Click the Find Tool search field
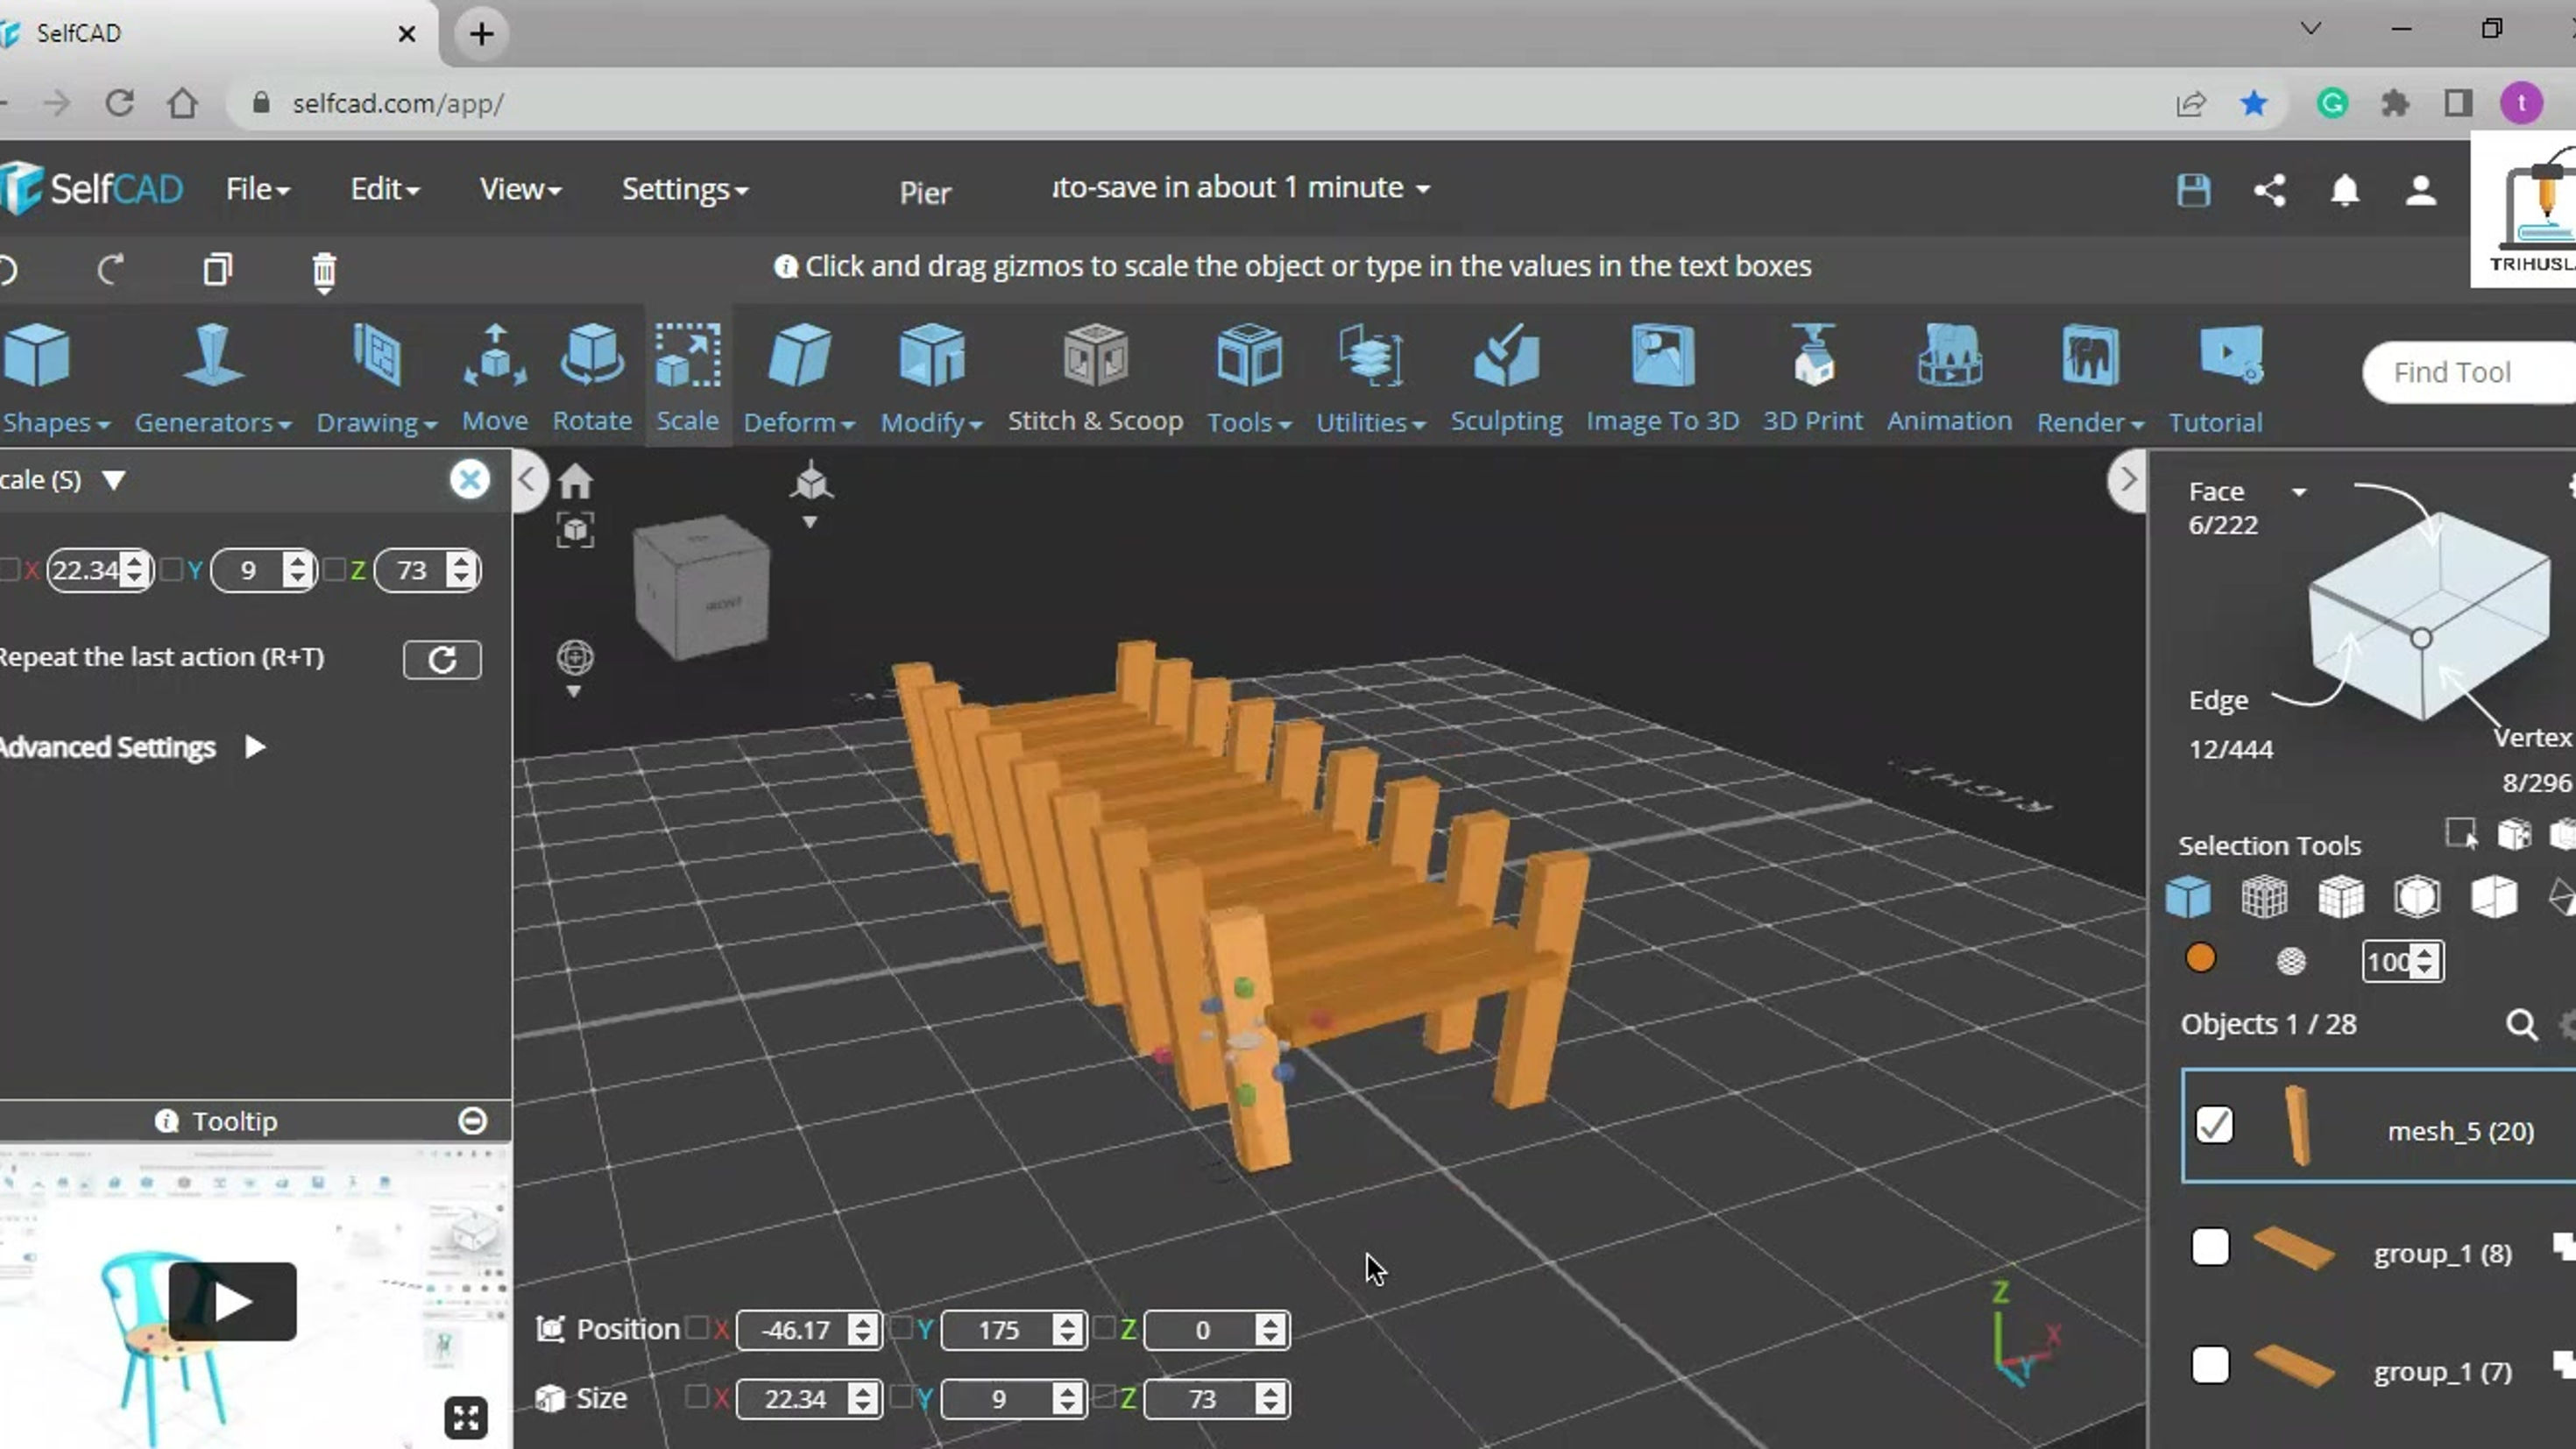The height and width of the screenshot is (1449, 2576). pos(2470,372)
